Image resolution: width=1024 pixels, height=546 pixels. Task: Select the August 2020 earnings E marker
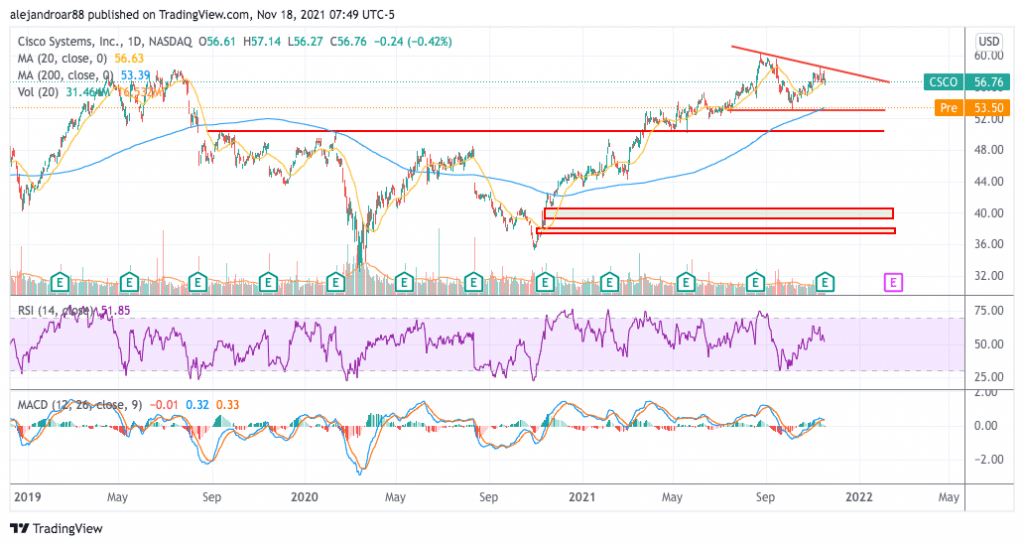click(473, 282)
